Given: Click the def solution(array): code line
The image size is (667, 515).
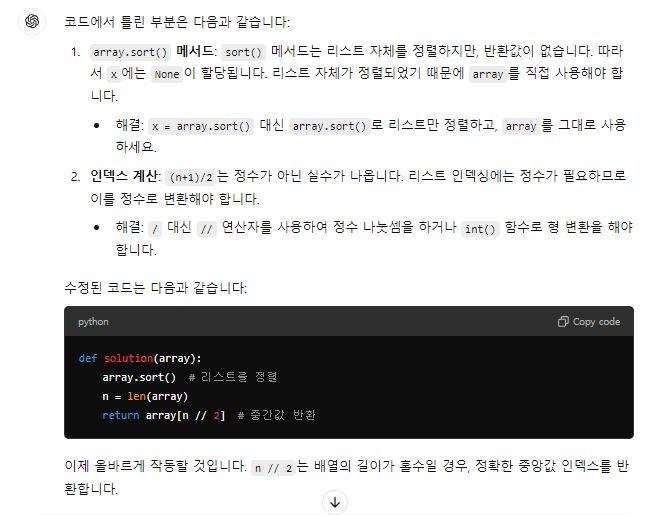Looking at the screenshot, I should [140, 359].
